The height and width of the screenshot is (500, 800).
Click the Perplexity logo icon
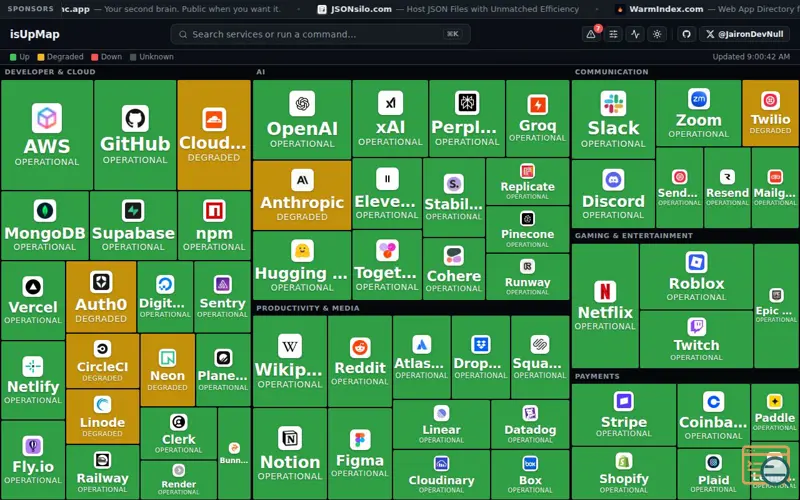click(467, 103)
